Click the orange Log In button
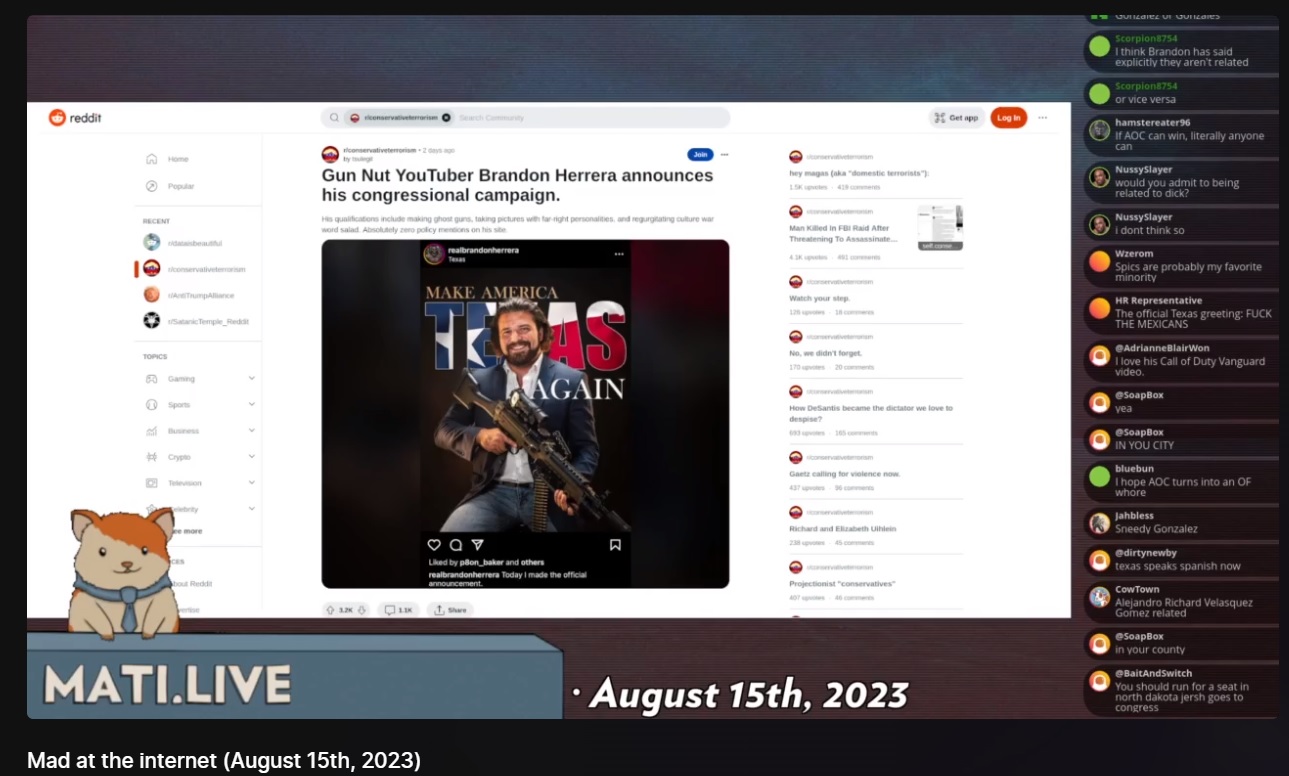The width and height of the screenshot is (1289, 776). coord(1008,118)
